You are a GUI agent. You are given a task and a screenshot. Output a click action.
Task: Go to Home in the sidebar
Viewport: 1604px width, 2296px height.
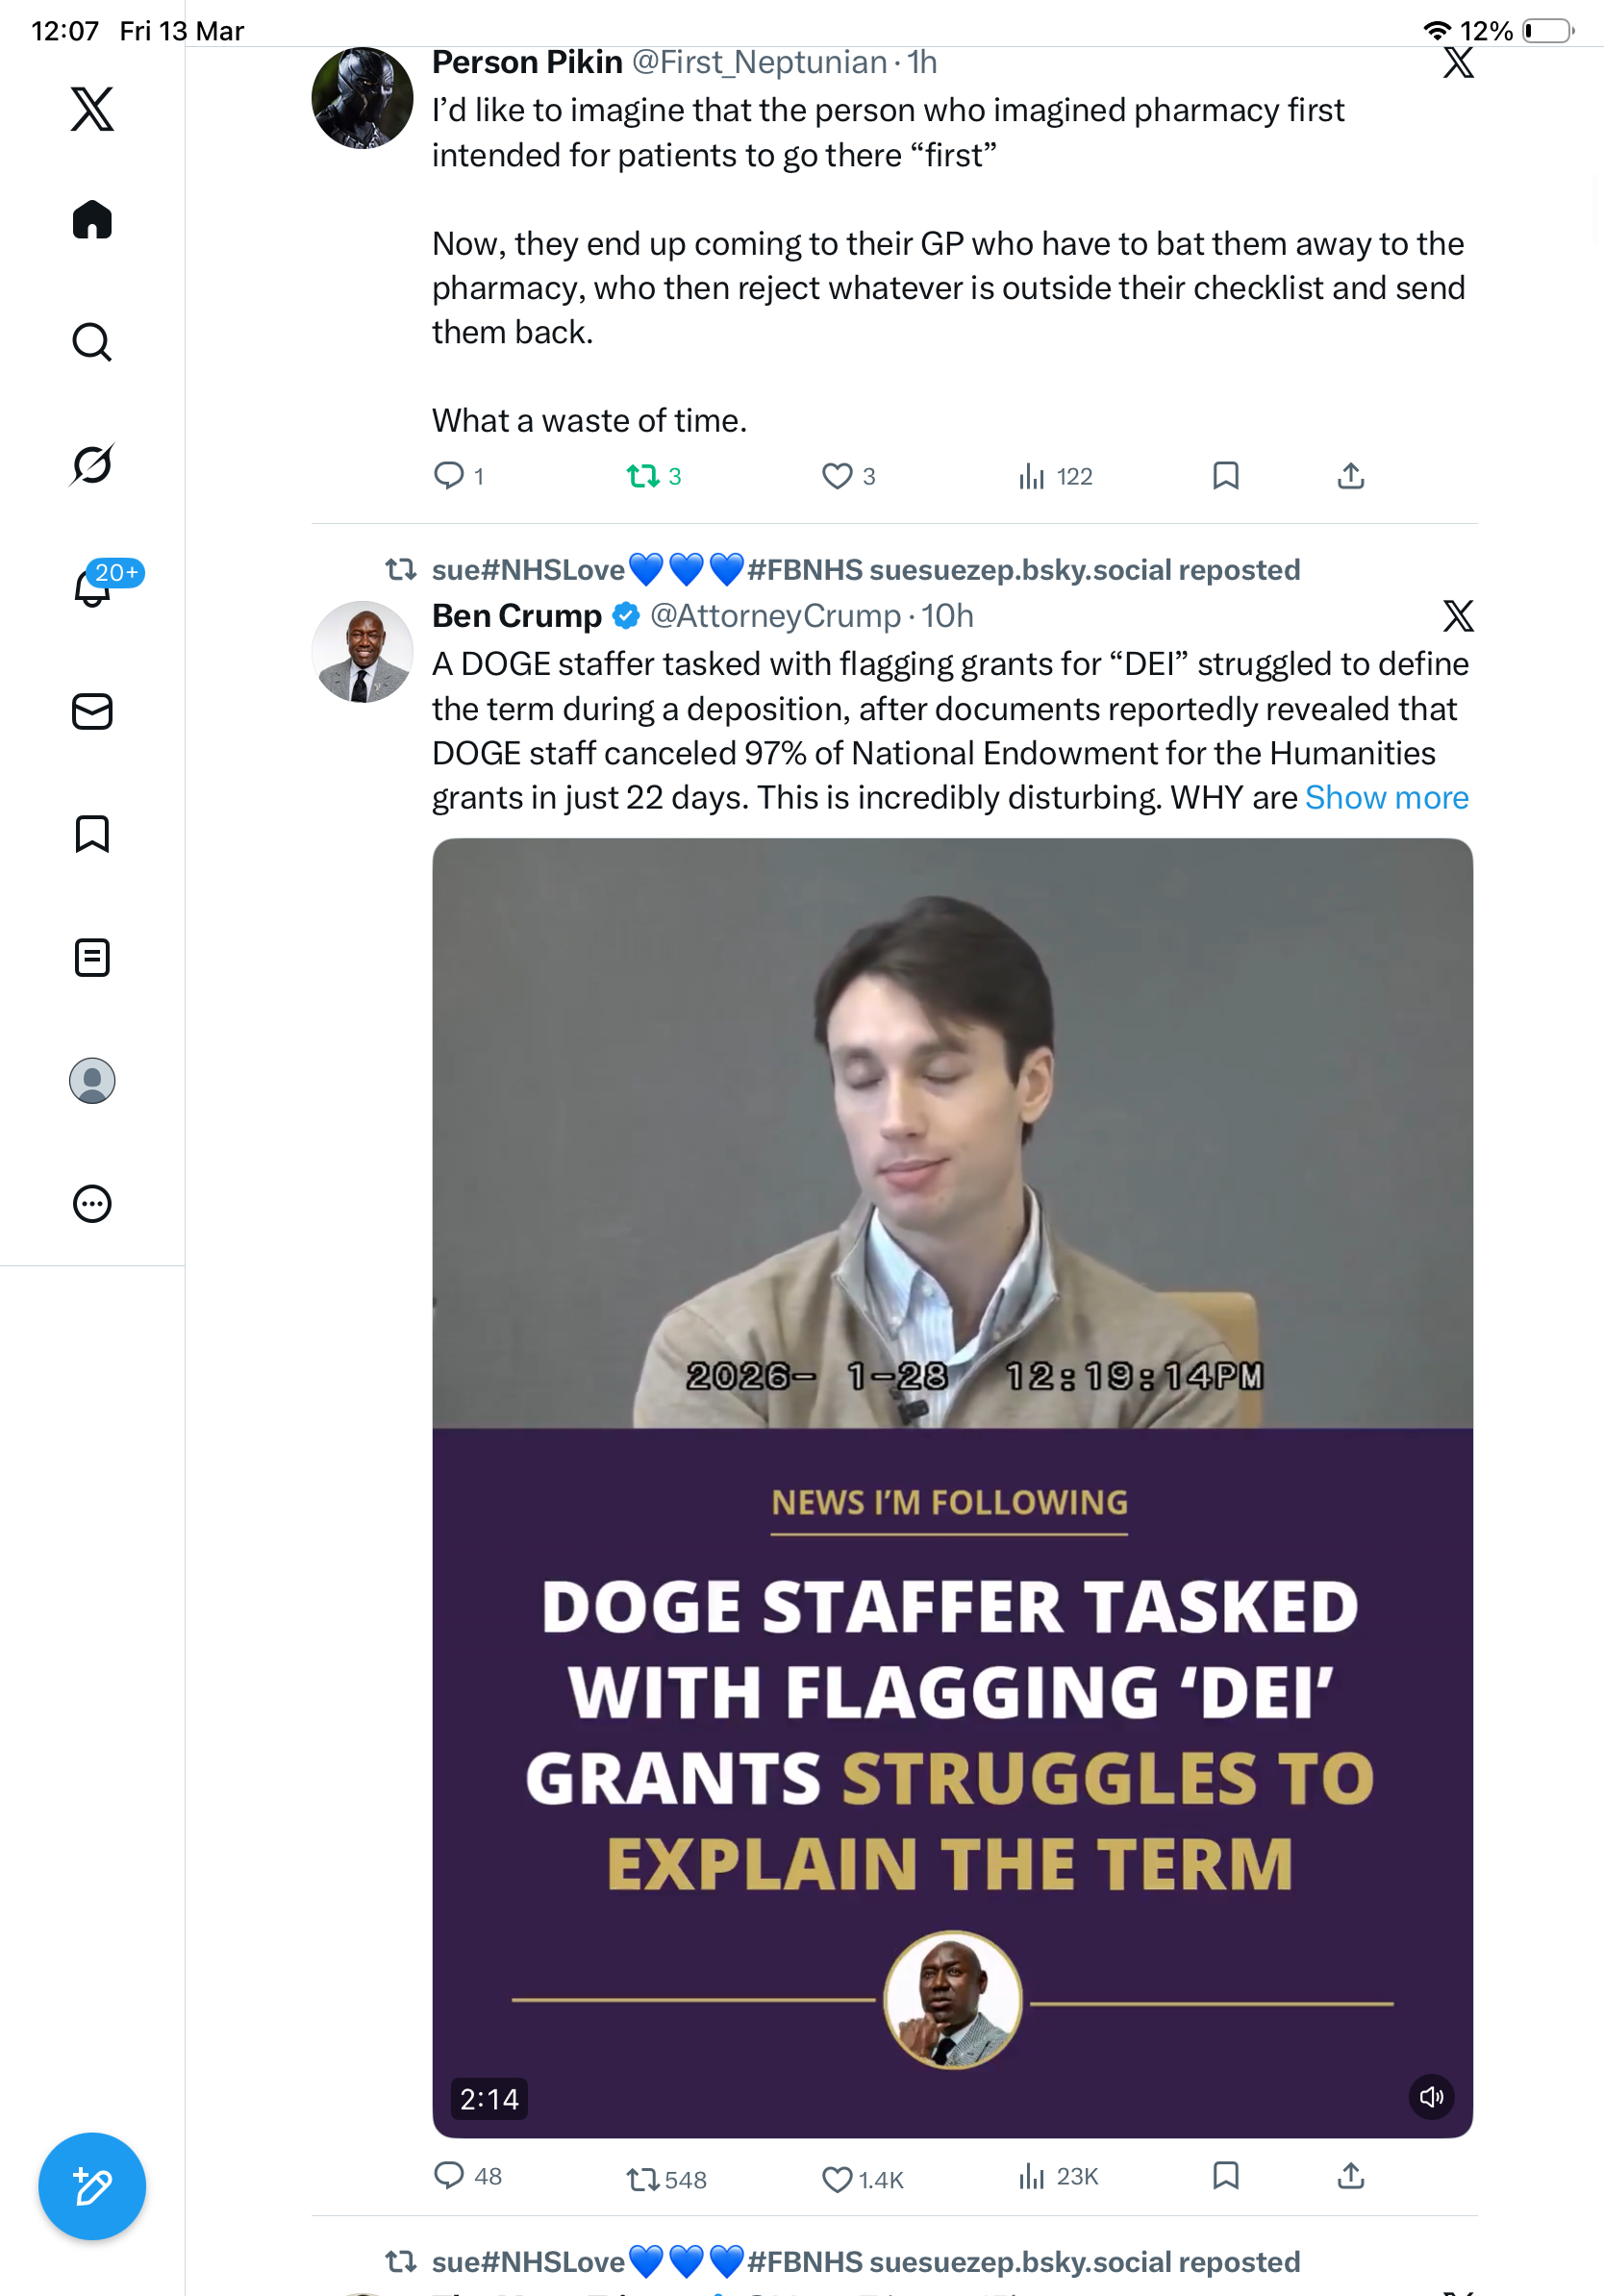pyautogui.click(x=92, y=220)
